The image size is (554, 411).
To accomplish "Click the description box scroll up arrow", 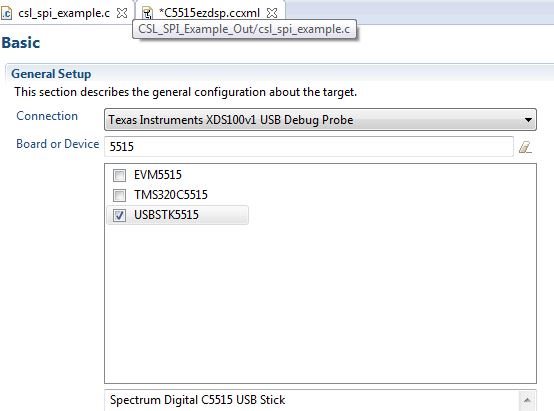I will click(527, 400).
